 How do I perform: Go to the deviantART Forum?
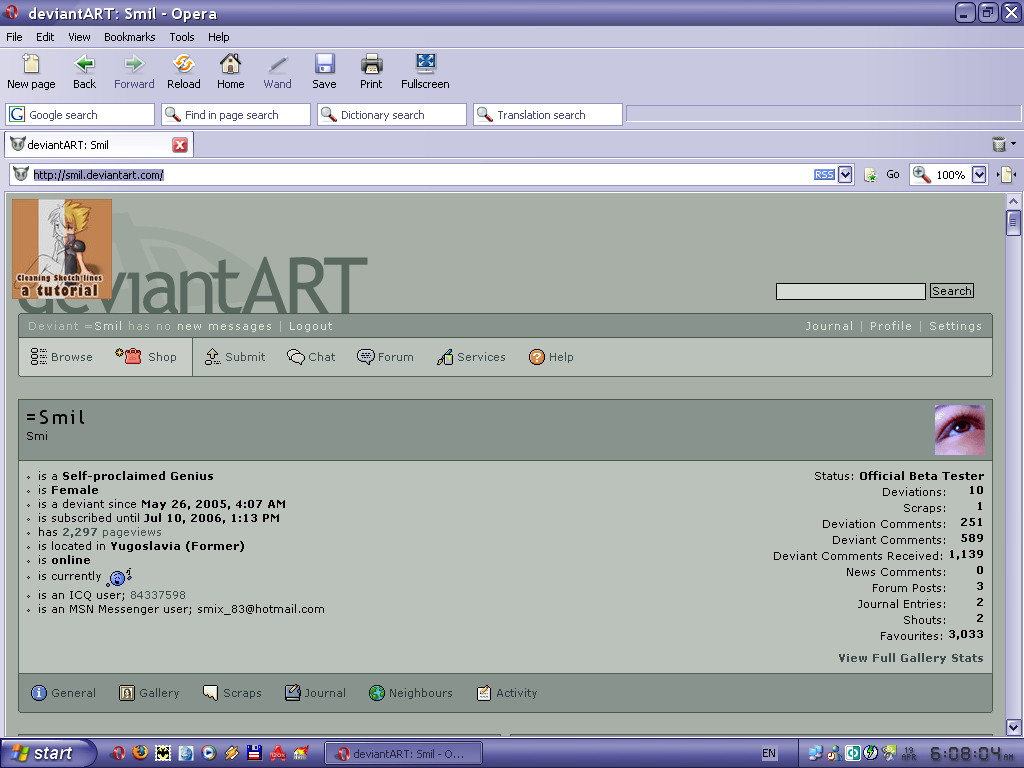385,357
